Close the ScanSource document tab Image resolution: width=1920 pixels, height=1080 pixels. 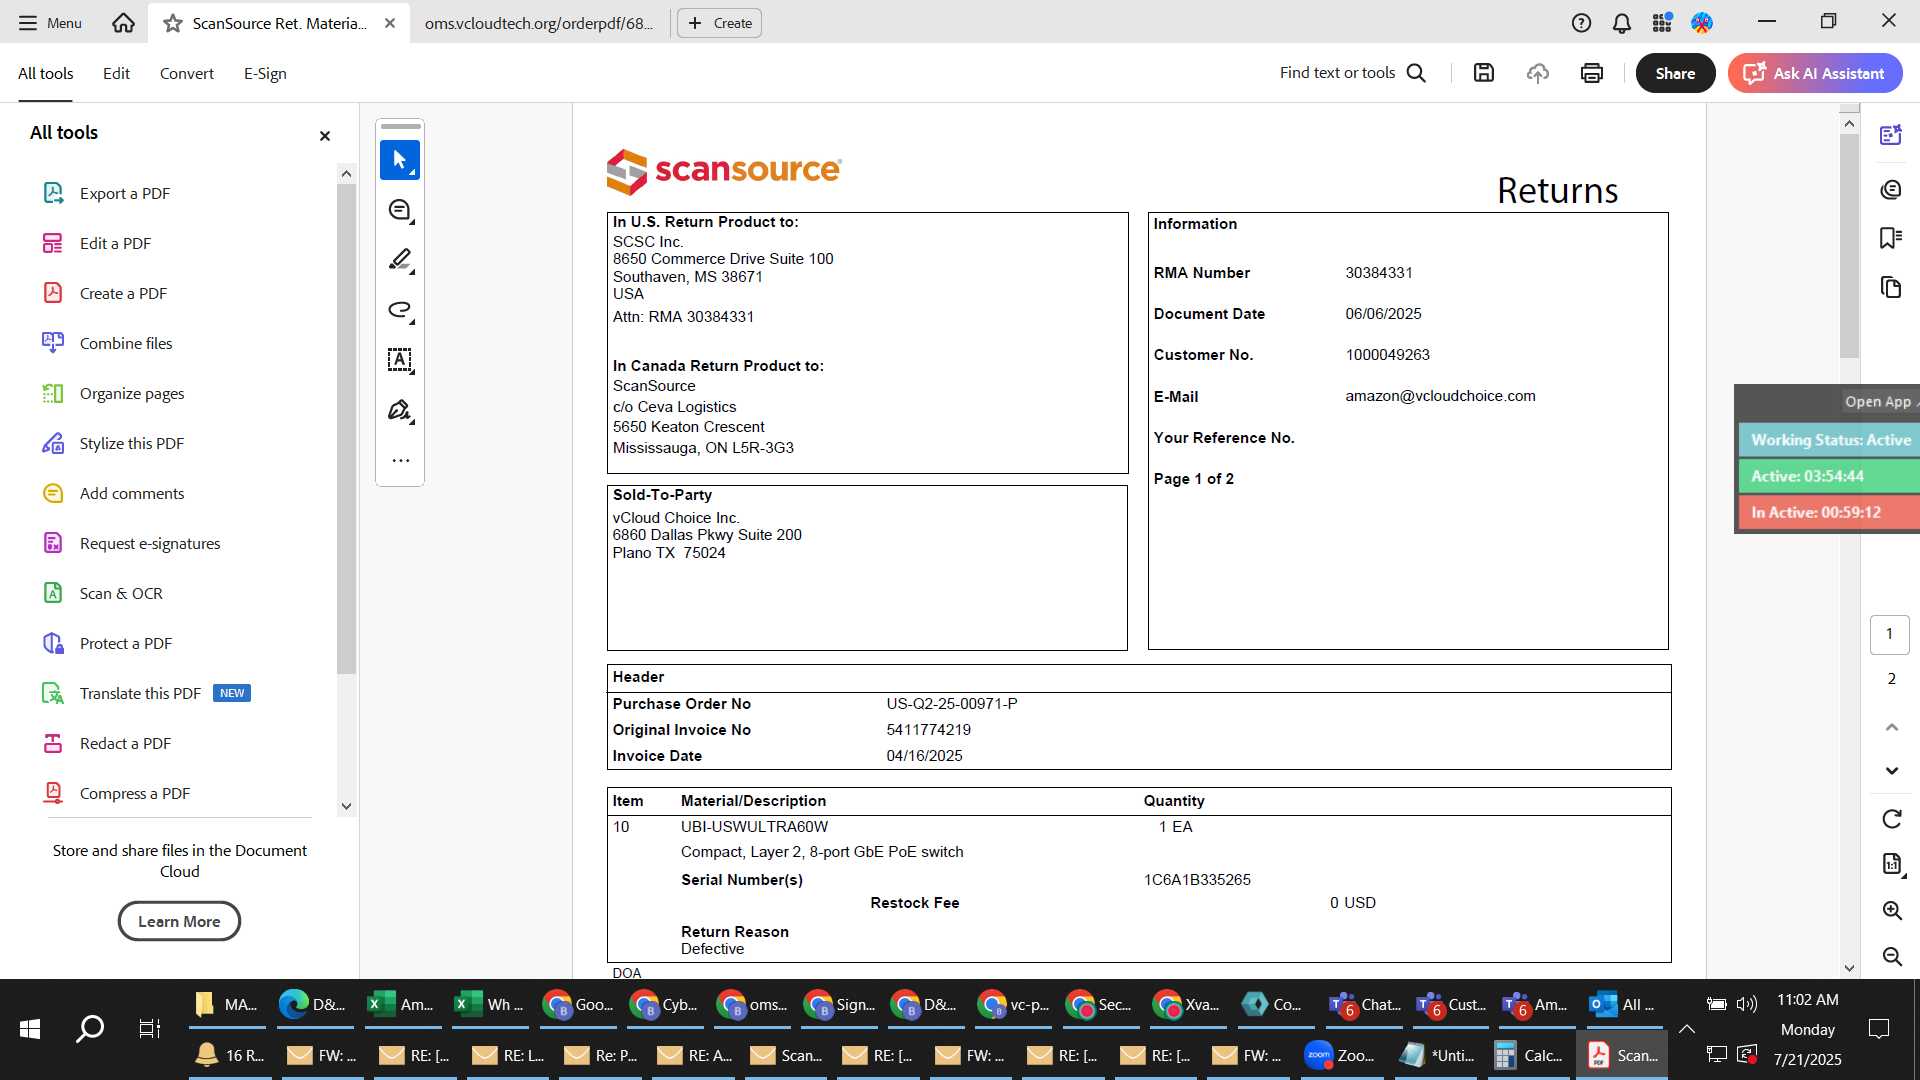point(390,23)
